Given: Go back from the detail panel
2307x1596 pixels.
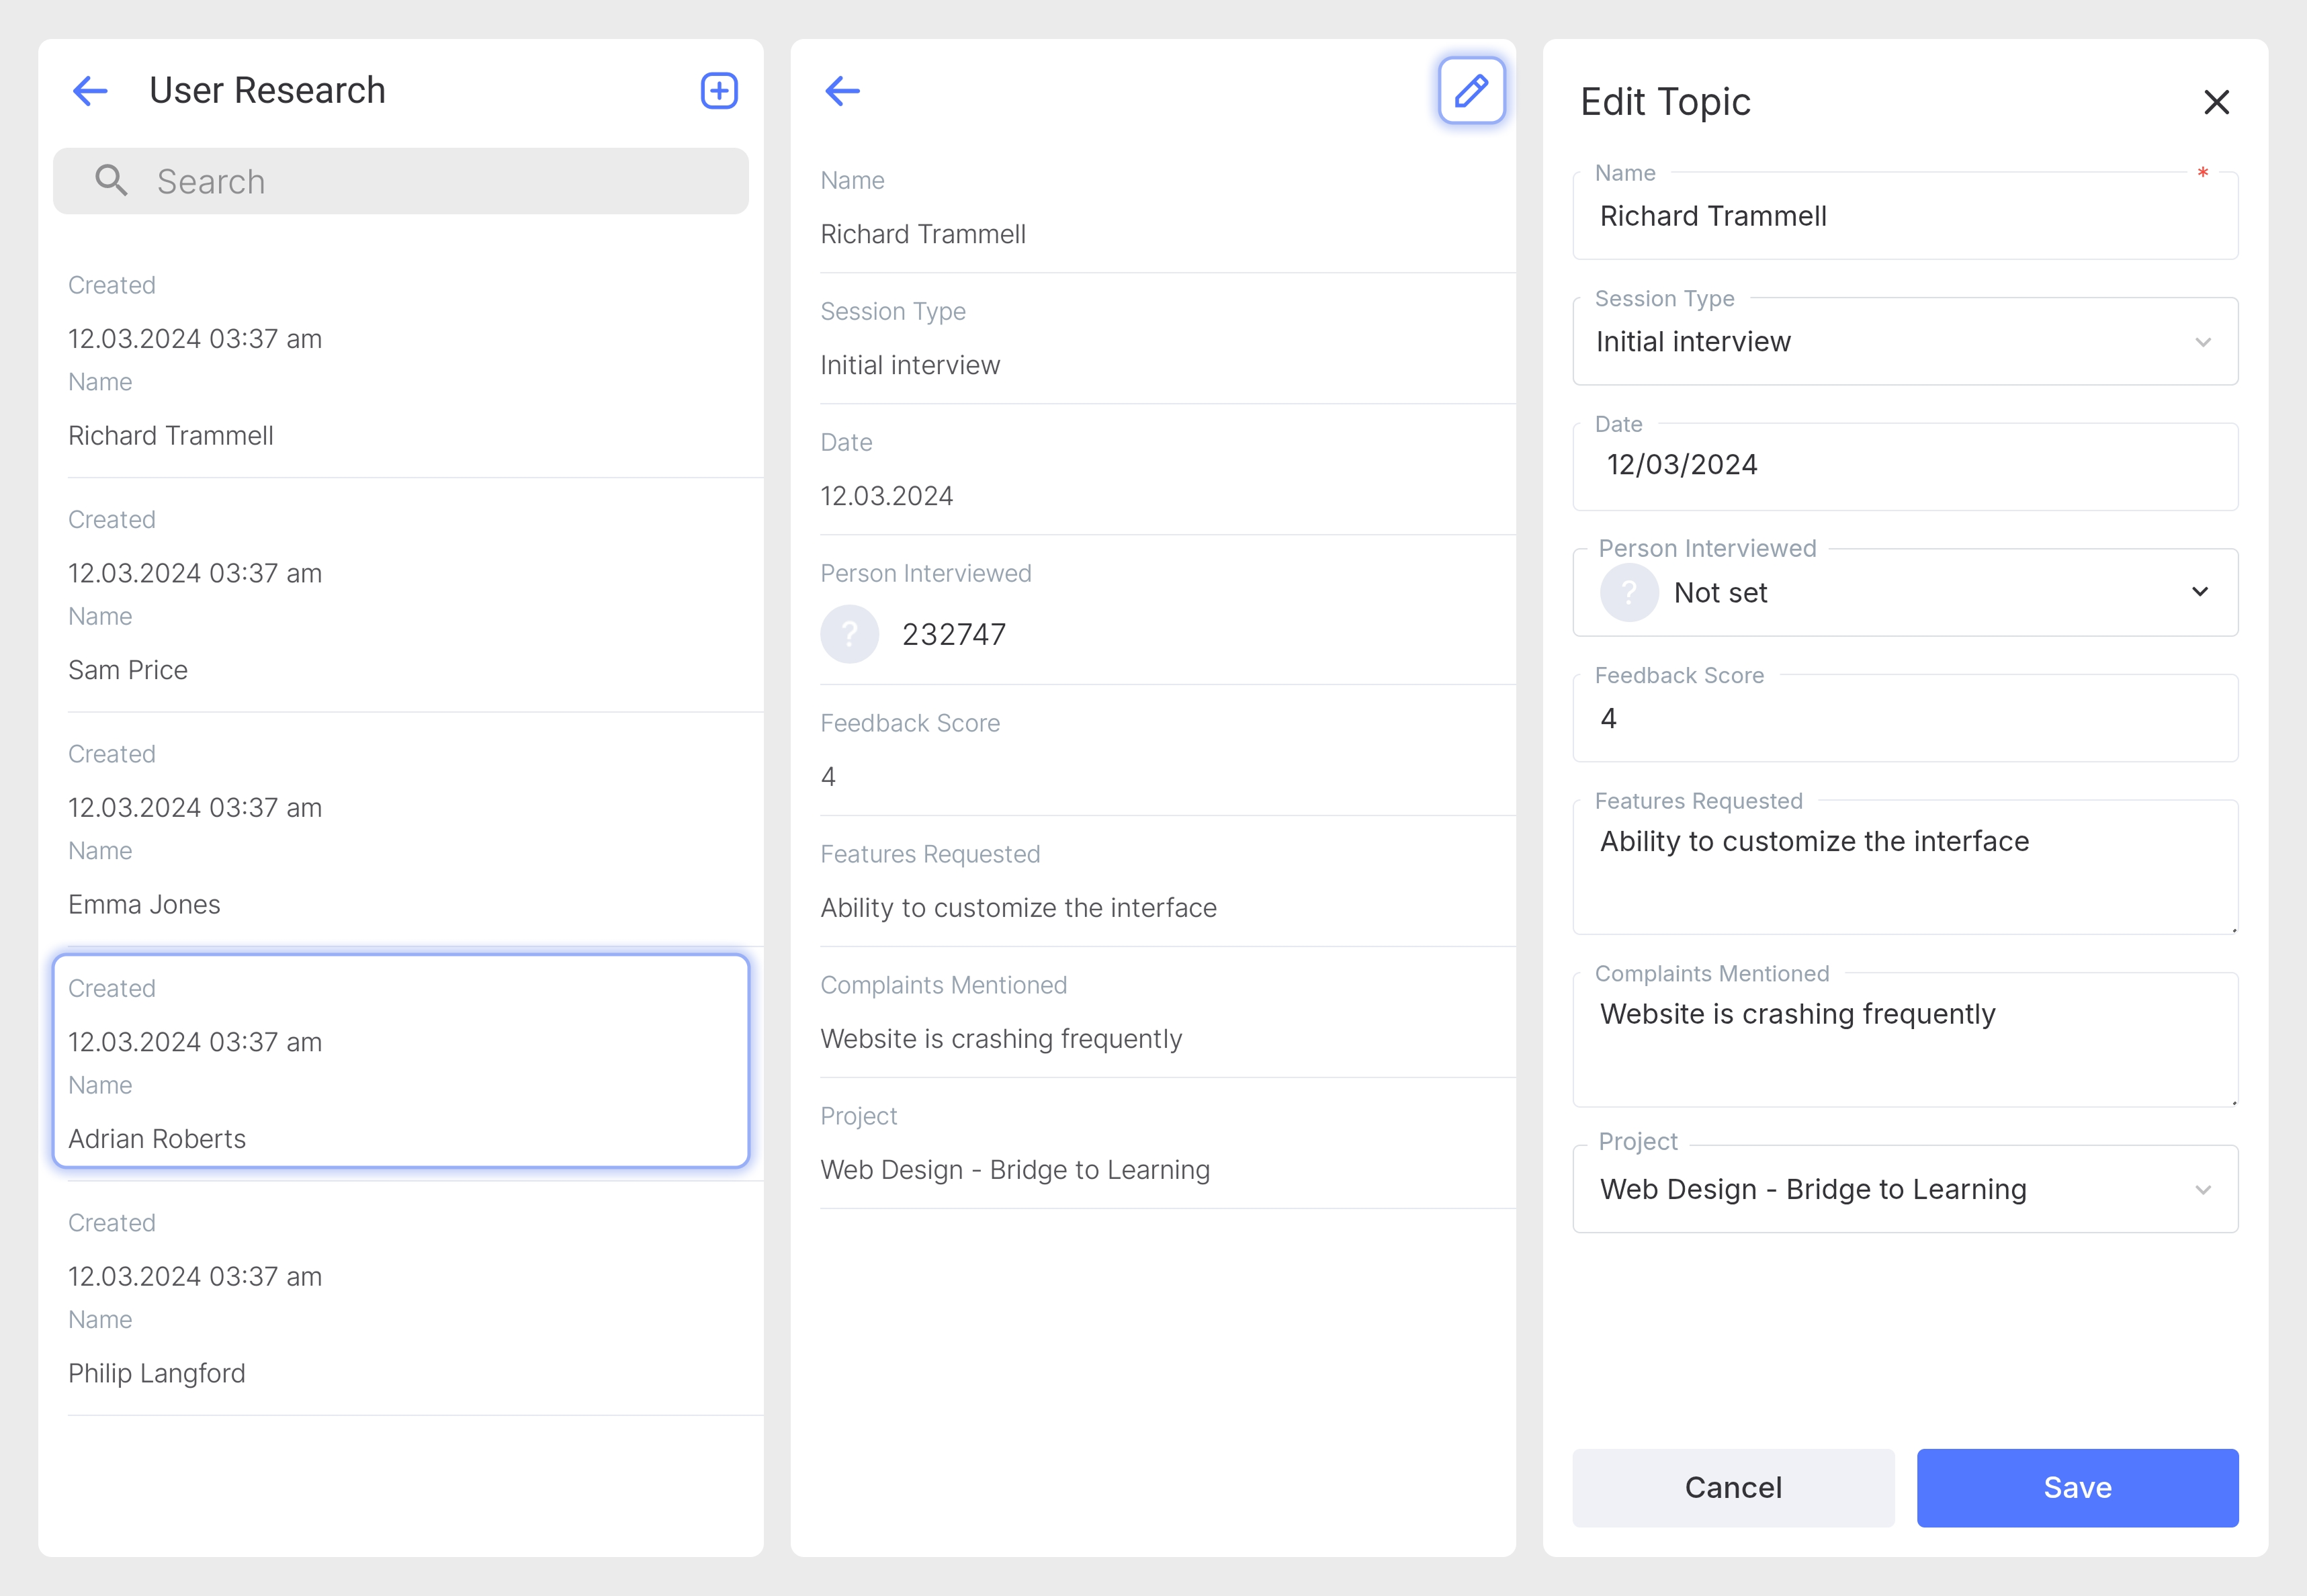Looking at the screenshot, I should [842, 91].
